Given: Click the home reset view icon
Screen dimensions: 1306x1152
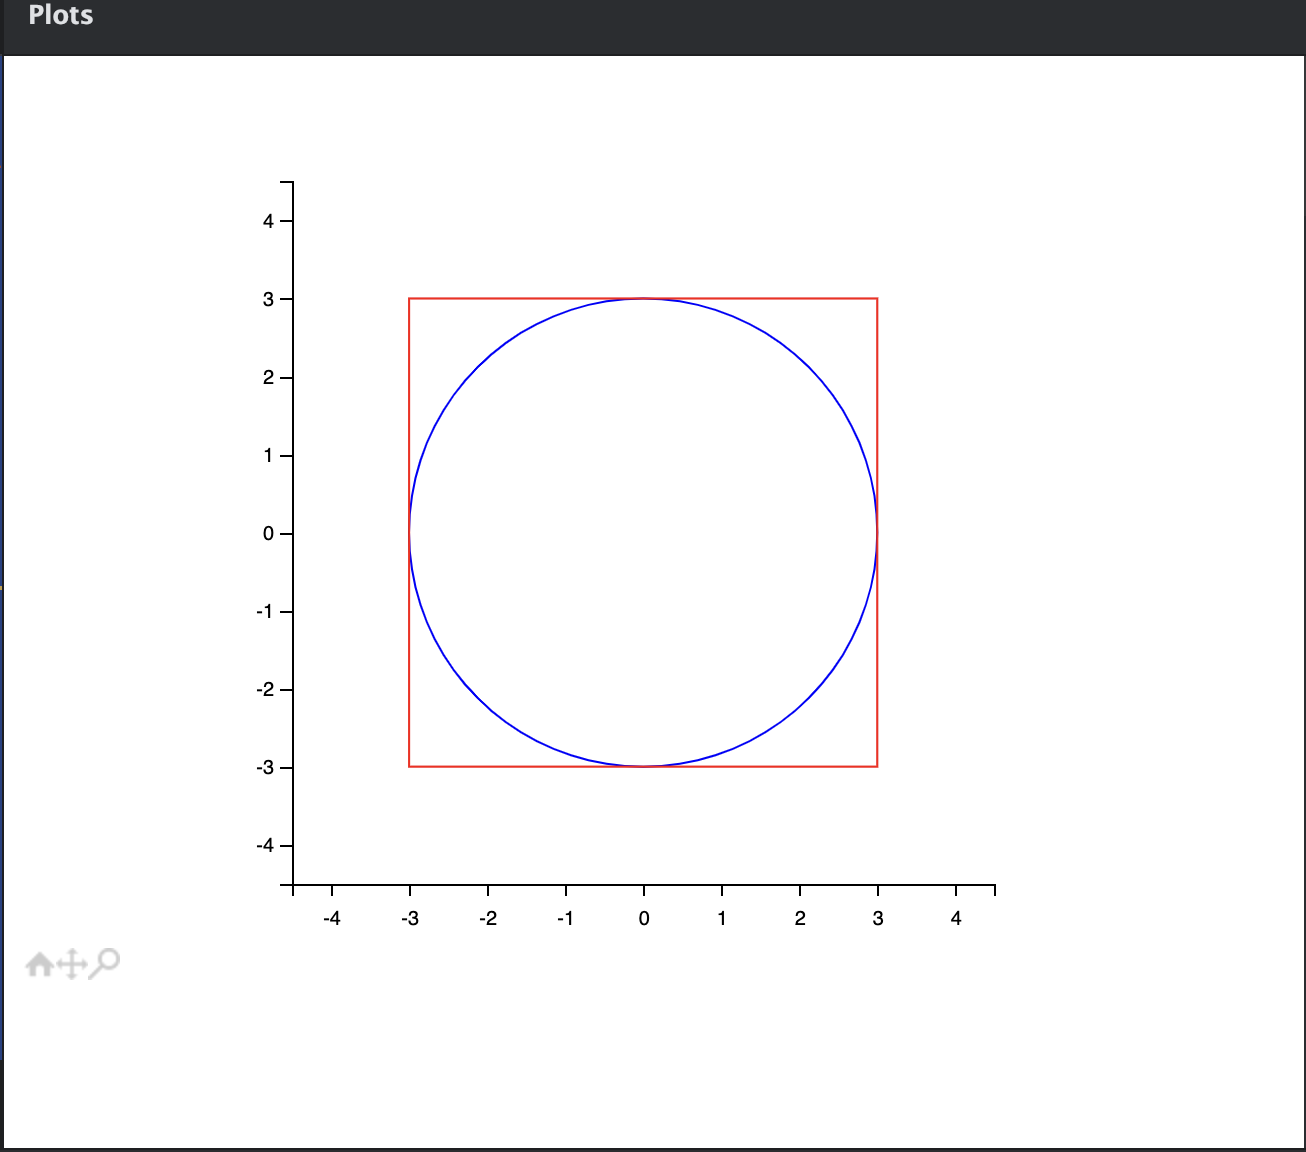Looking at the screenshot, I should 39,965.
